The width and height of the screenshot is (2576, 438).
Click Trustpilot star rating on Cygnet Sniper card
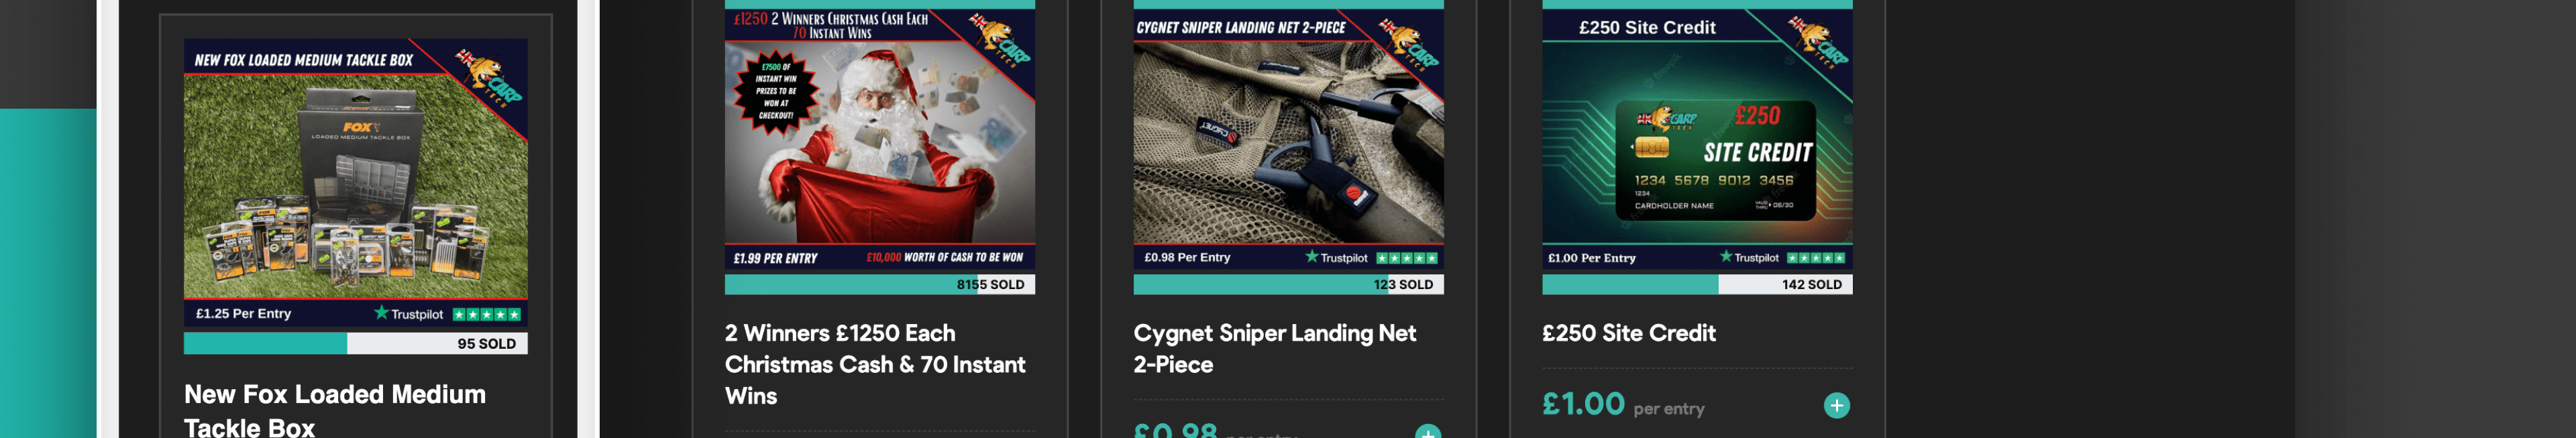point(1371,257)
